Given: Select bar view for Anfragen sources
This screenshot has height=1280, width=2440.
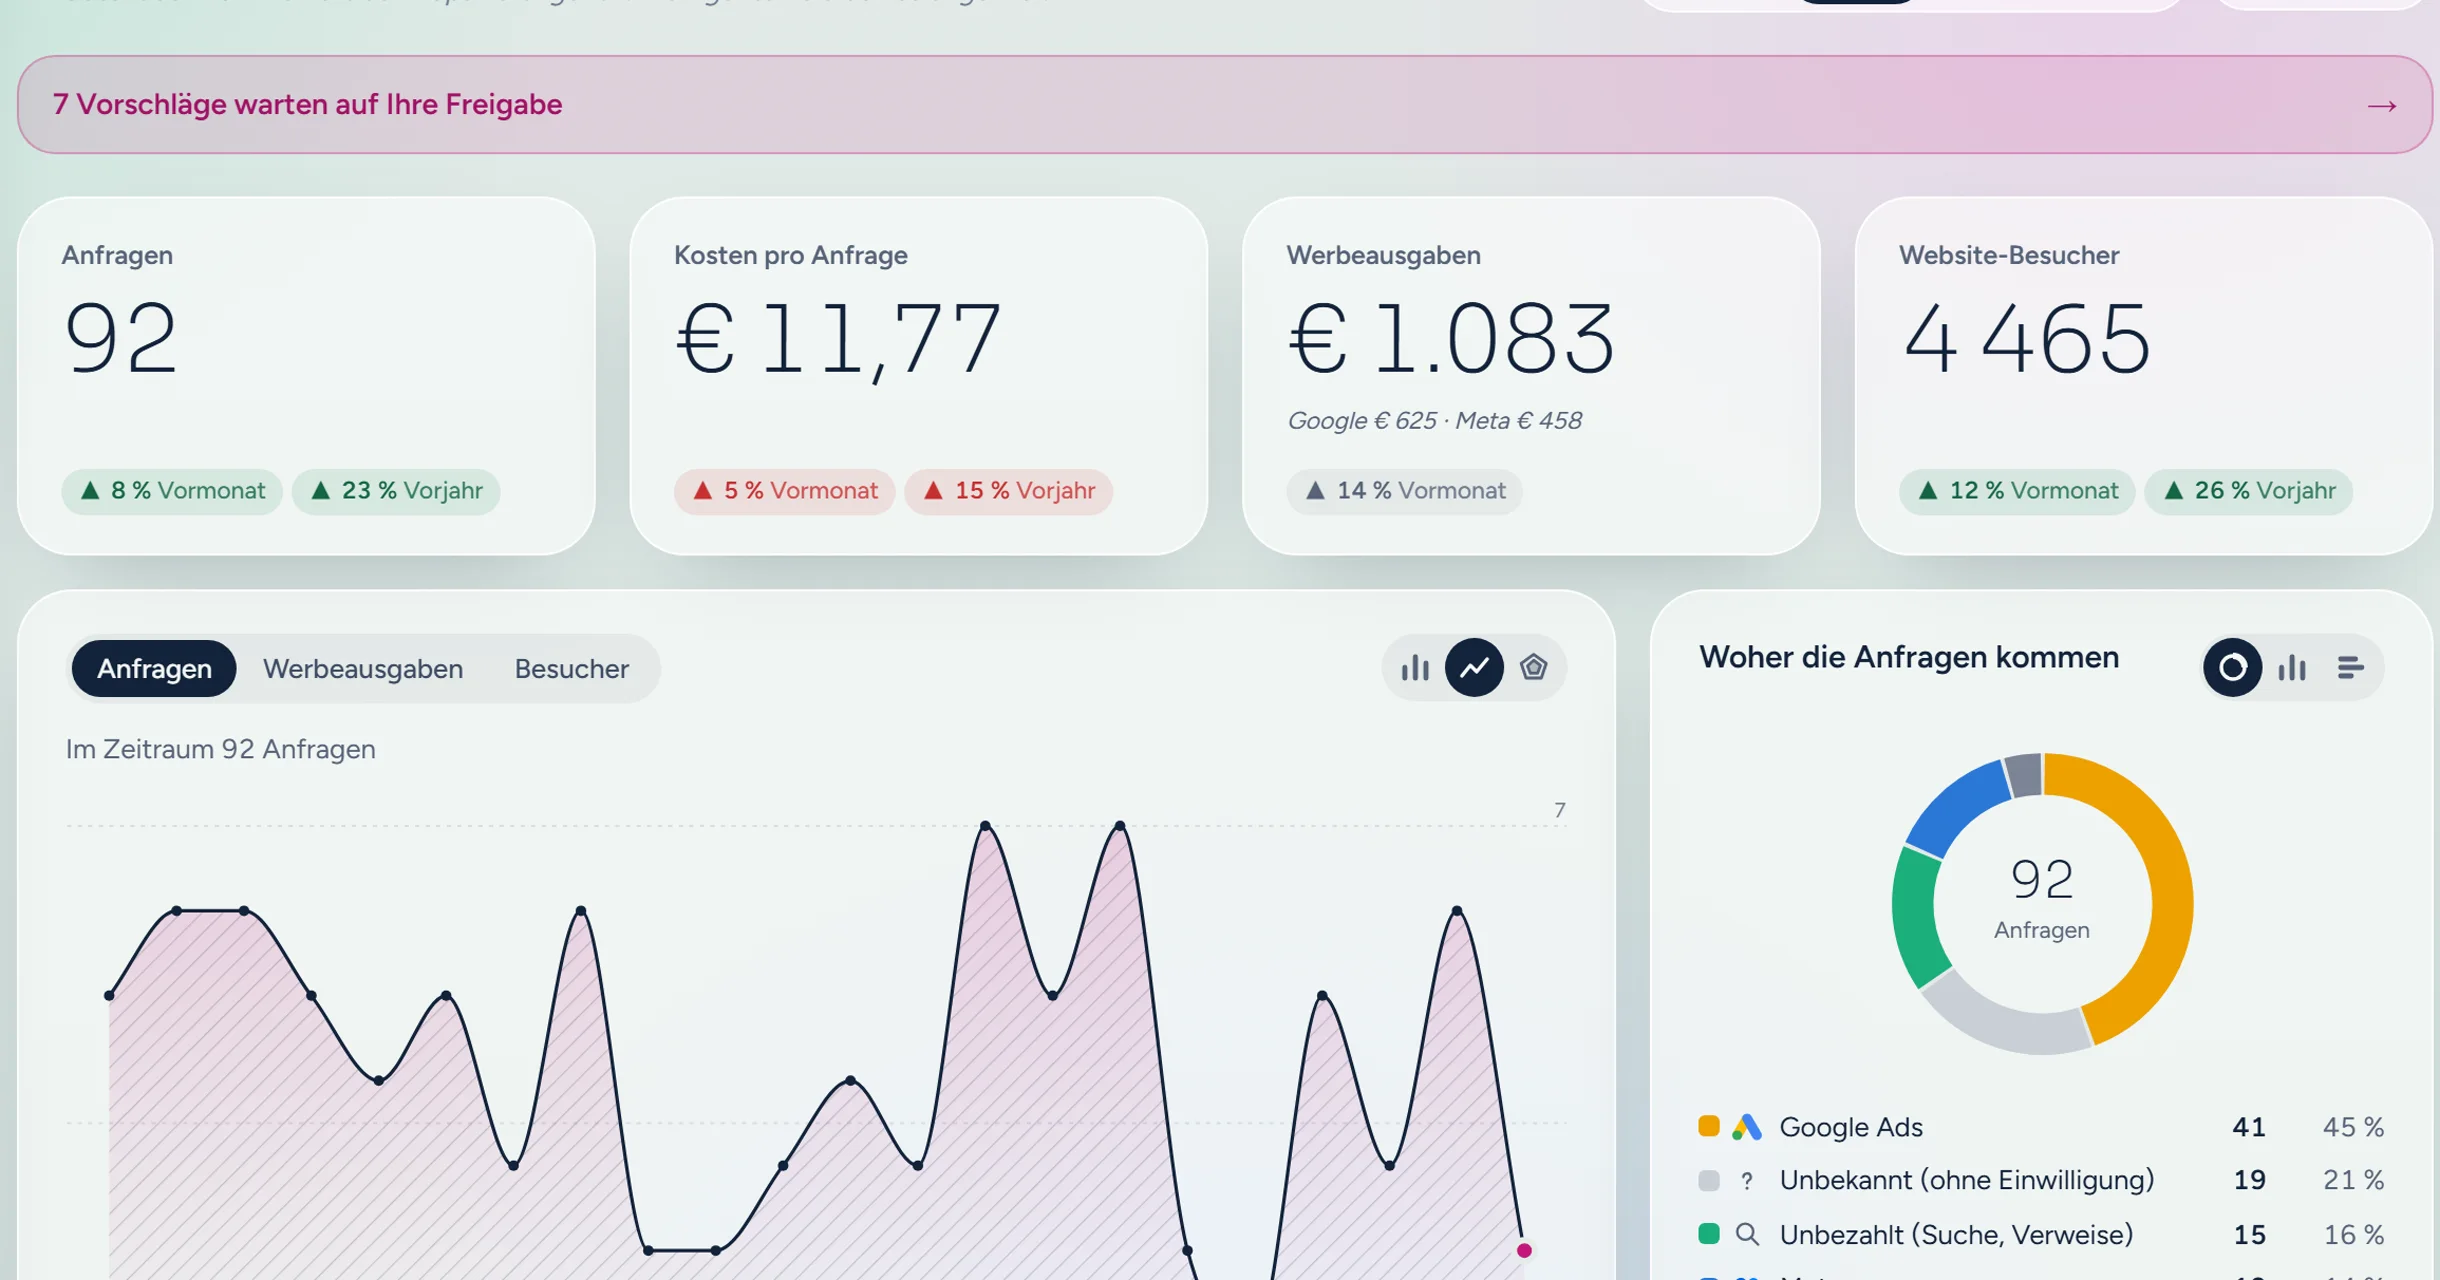Looking at the screenshot, I should (2292, 667).
